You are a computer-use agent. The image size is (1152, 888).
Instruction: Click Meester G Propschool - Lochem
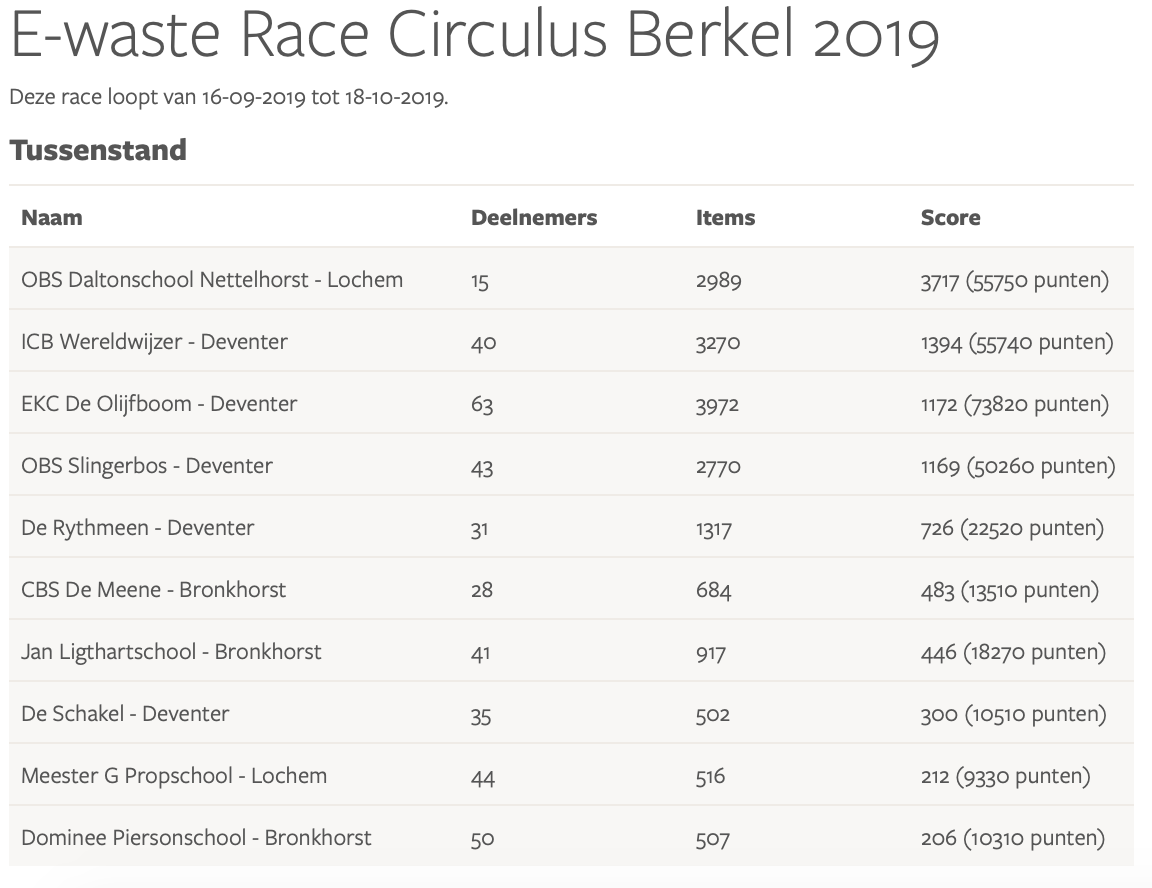click(x=174, y=776)
